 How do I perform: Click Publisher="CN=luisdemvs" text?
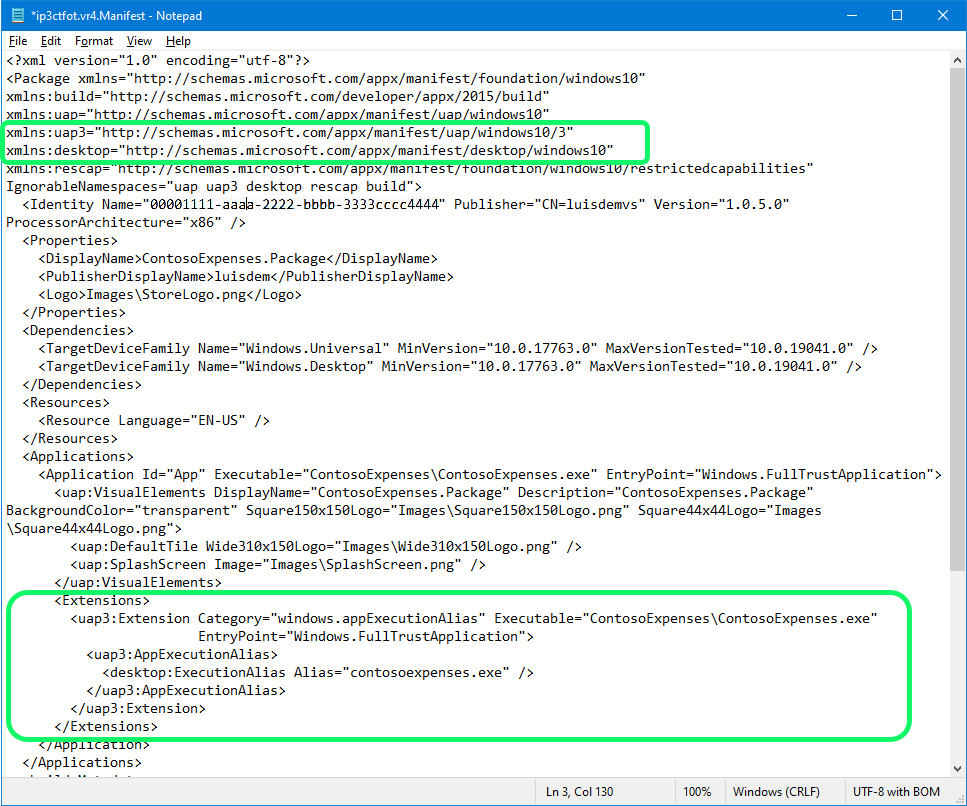[549, 204]
